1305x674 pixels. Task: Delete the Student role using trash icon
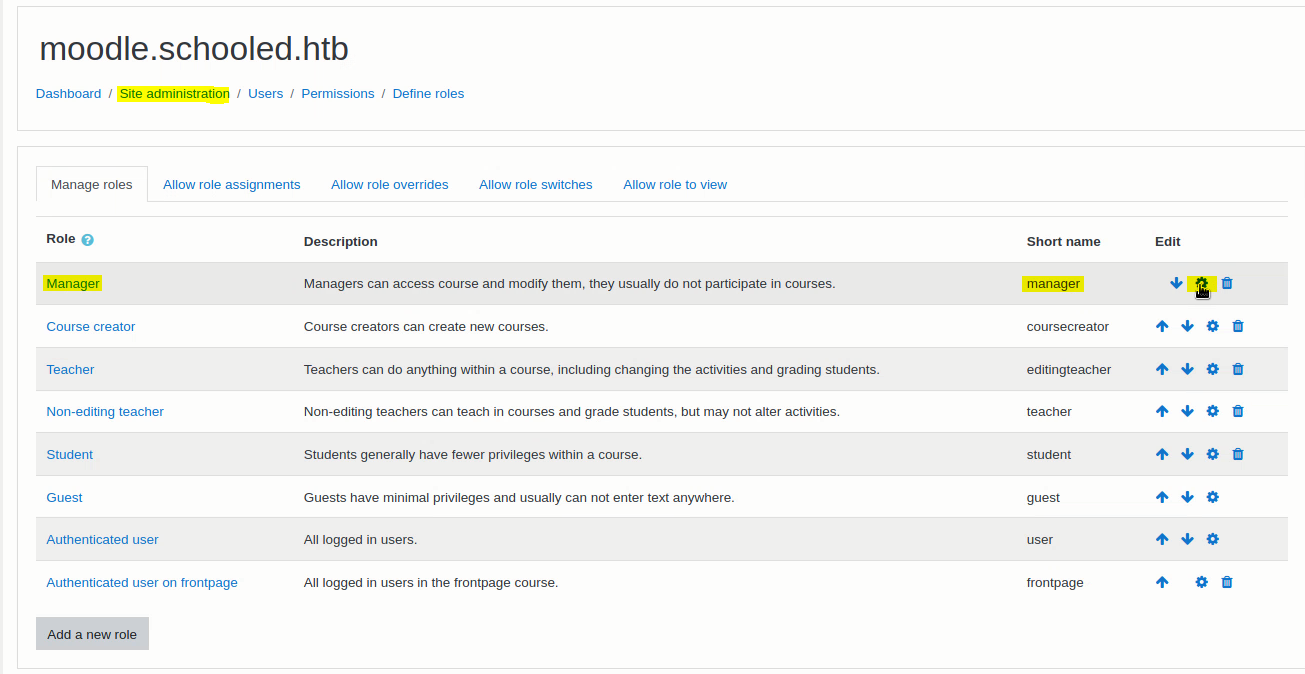(x=1237, y=454)
